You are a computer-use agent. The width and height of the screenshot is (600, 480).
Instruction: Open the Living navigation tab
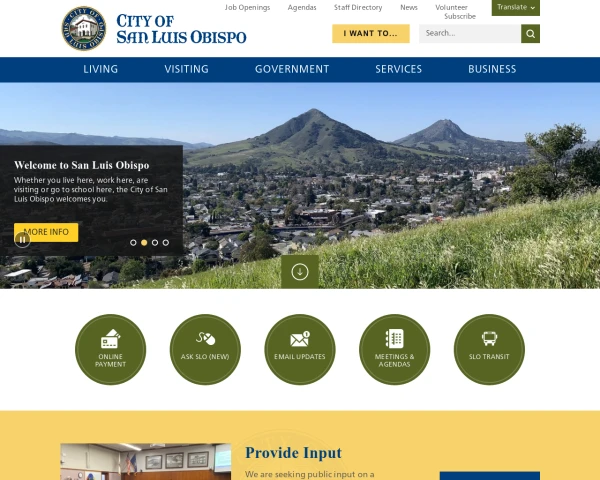(100, 69)
